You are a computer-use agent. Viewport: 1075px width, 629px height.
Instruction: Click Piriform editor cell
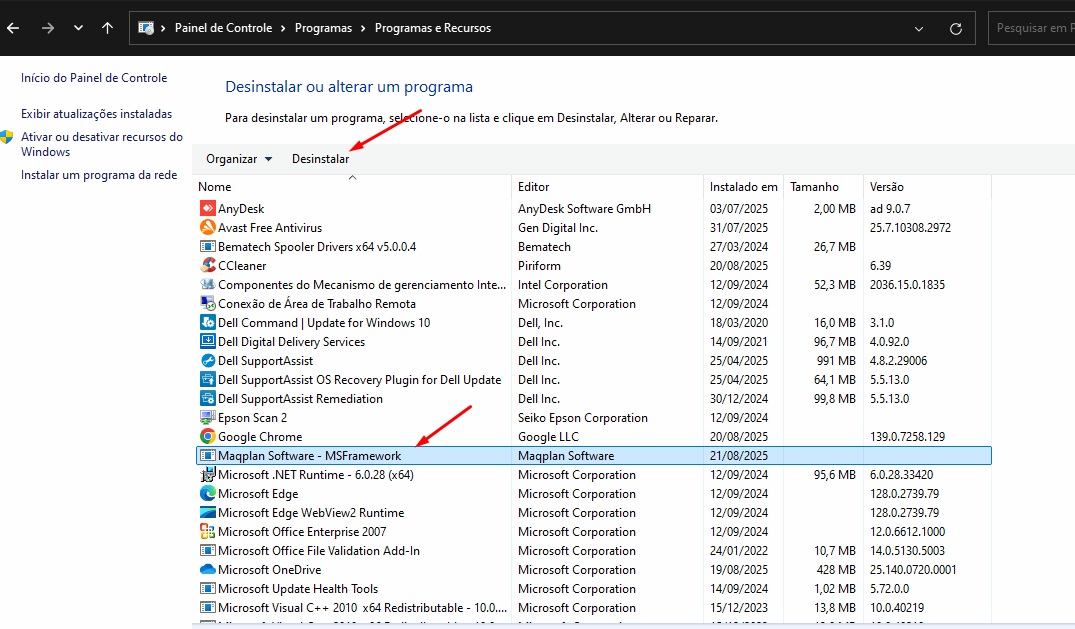539,265
